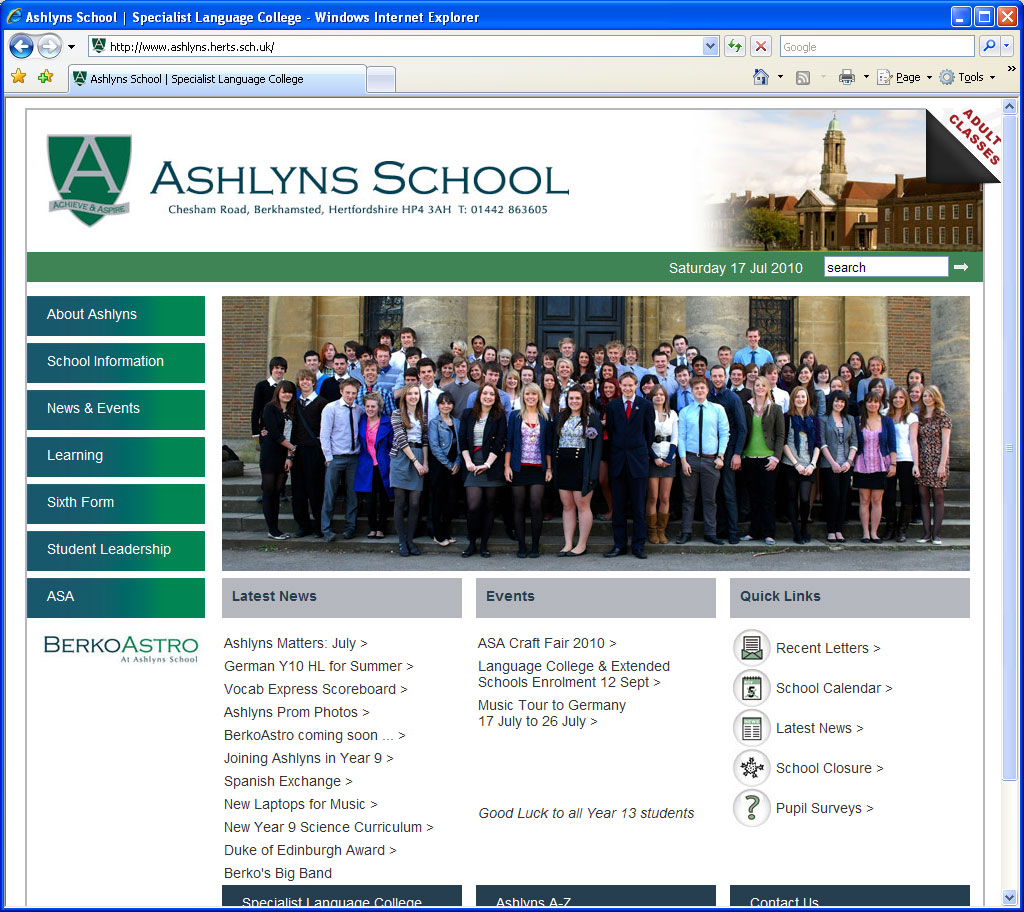Open the Page menu

pyautogui.click(x=904, y=77)
